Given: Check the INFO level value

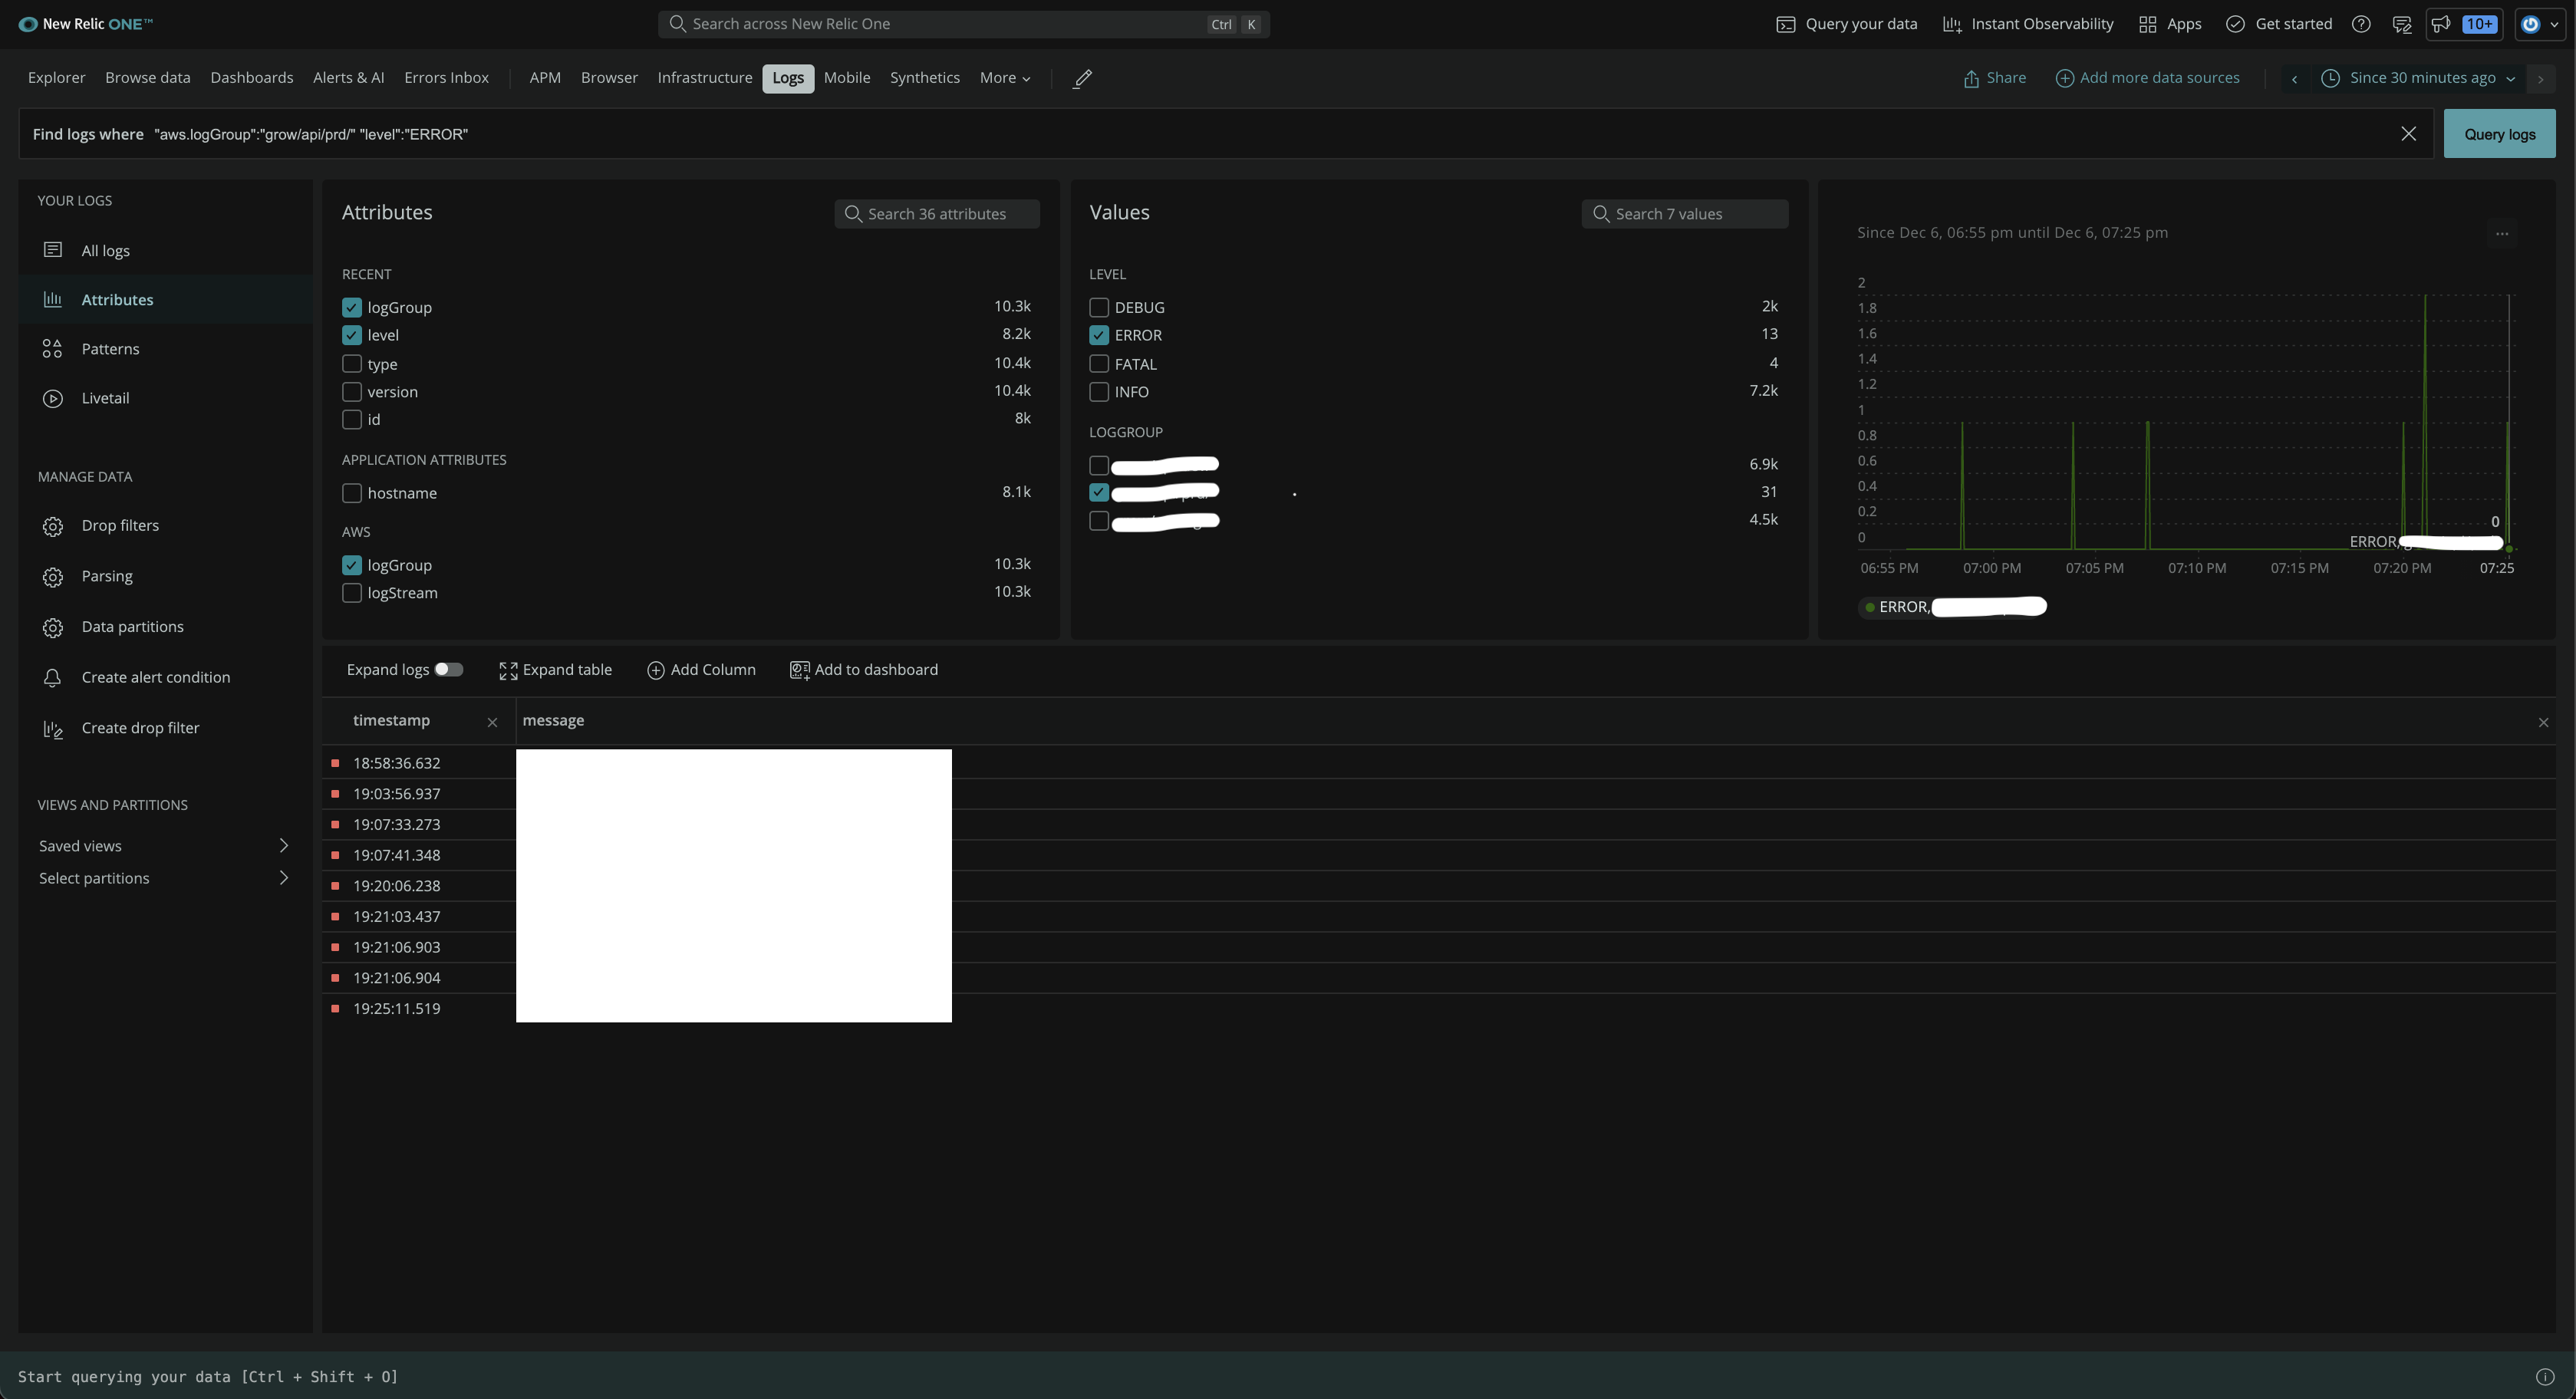Looking at the screenshot, I should (1099, 392).
